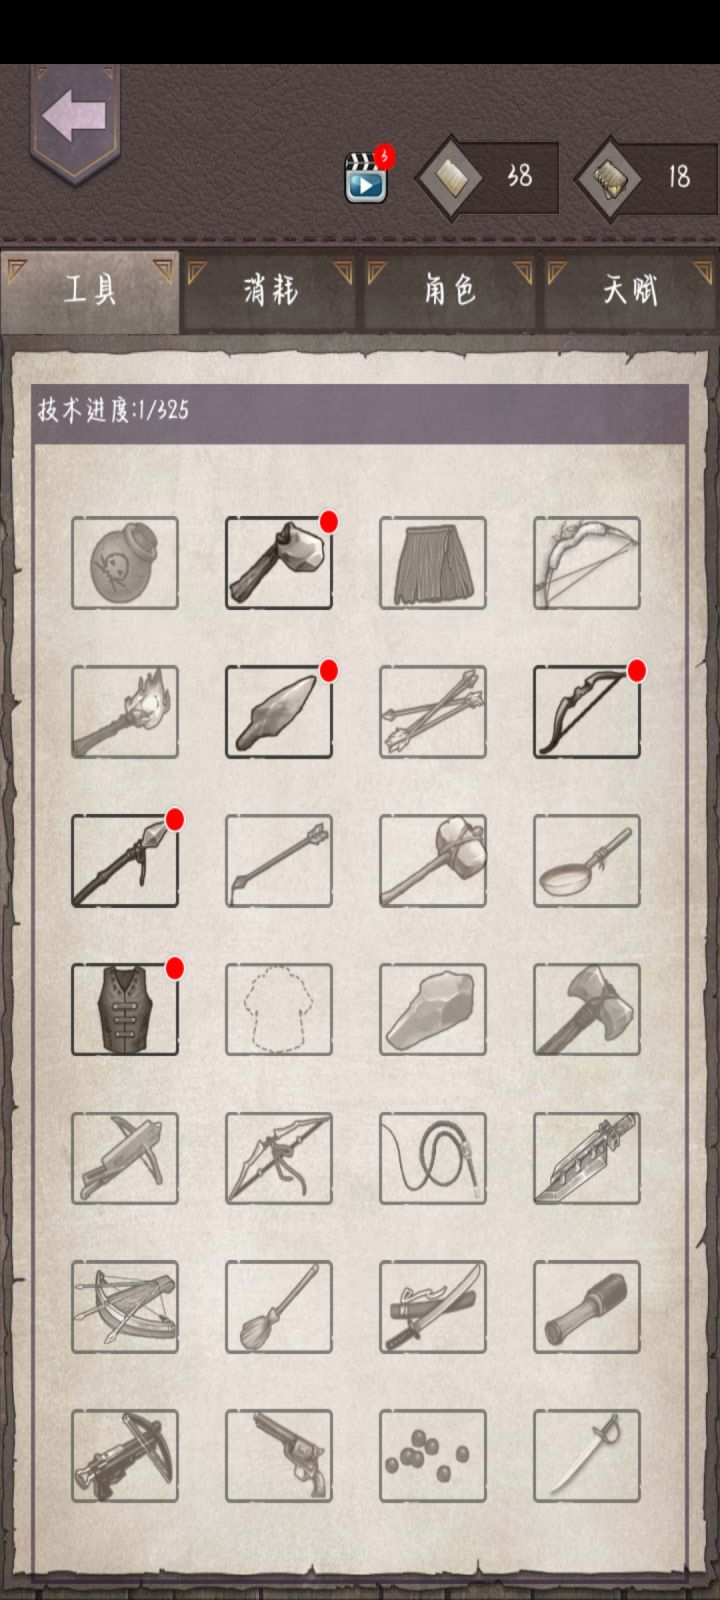Select the frying pan item
Viewport: 720px width, 1600px height.
tap(587, 861)
